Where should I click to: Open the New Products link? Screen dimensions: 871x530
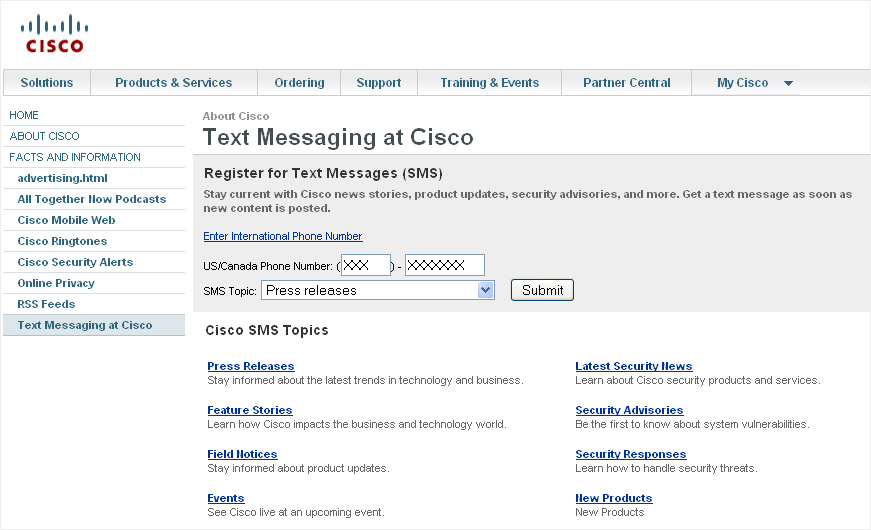point(613,498)
